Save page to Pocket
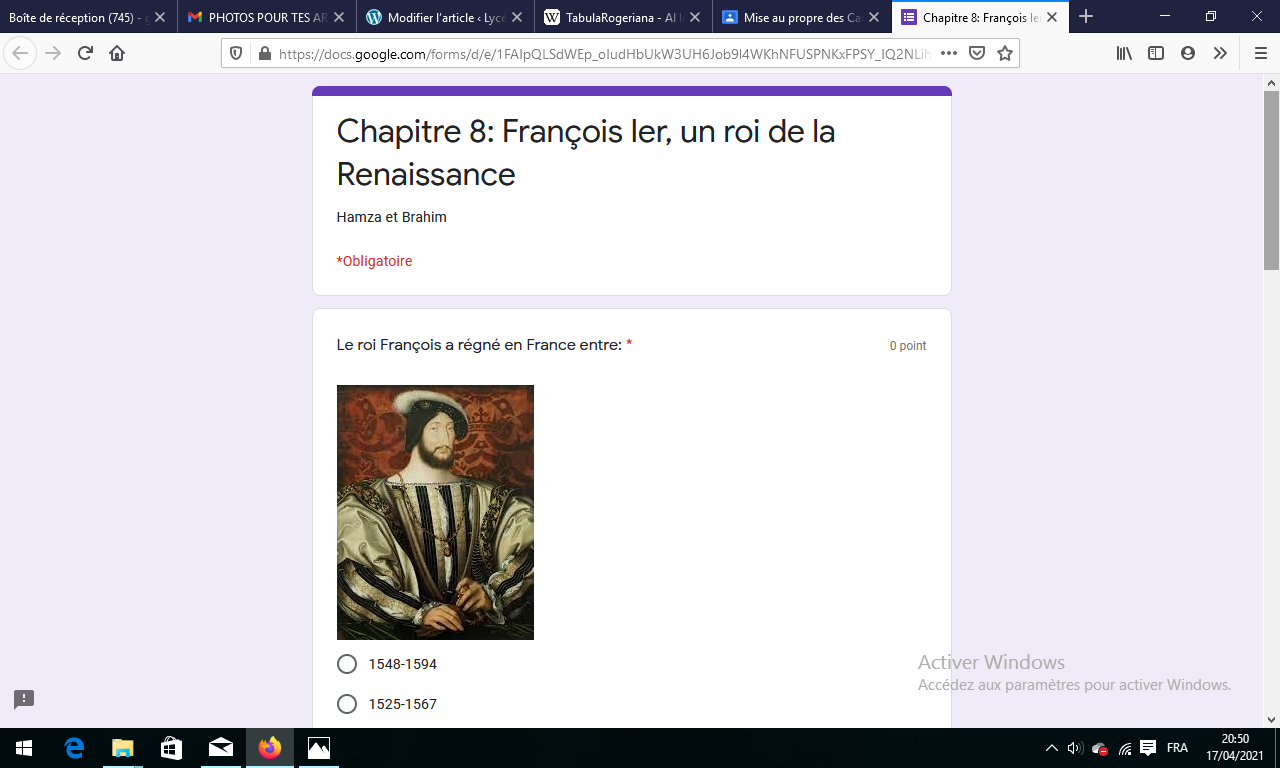 pyautogui.click(x=977, y=53)
